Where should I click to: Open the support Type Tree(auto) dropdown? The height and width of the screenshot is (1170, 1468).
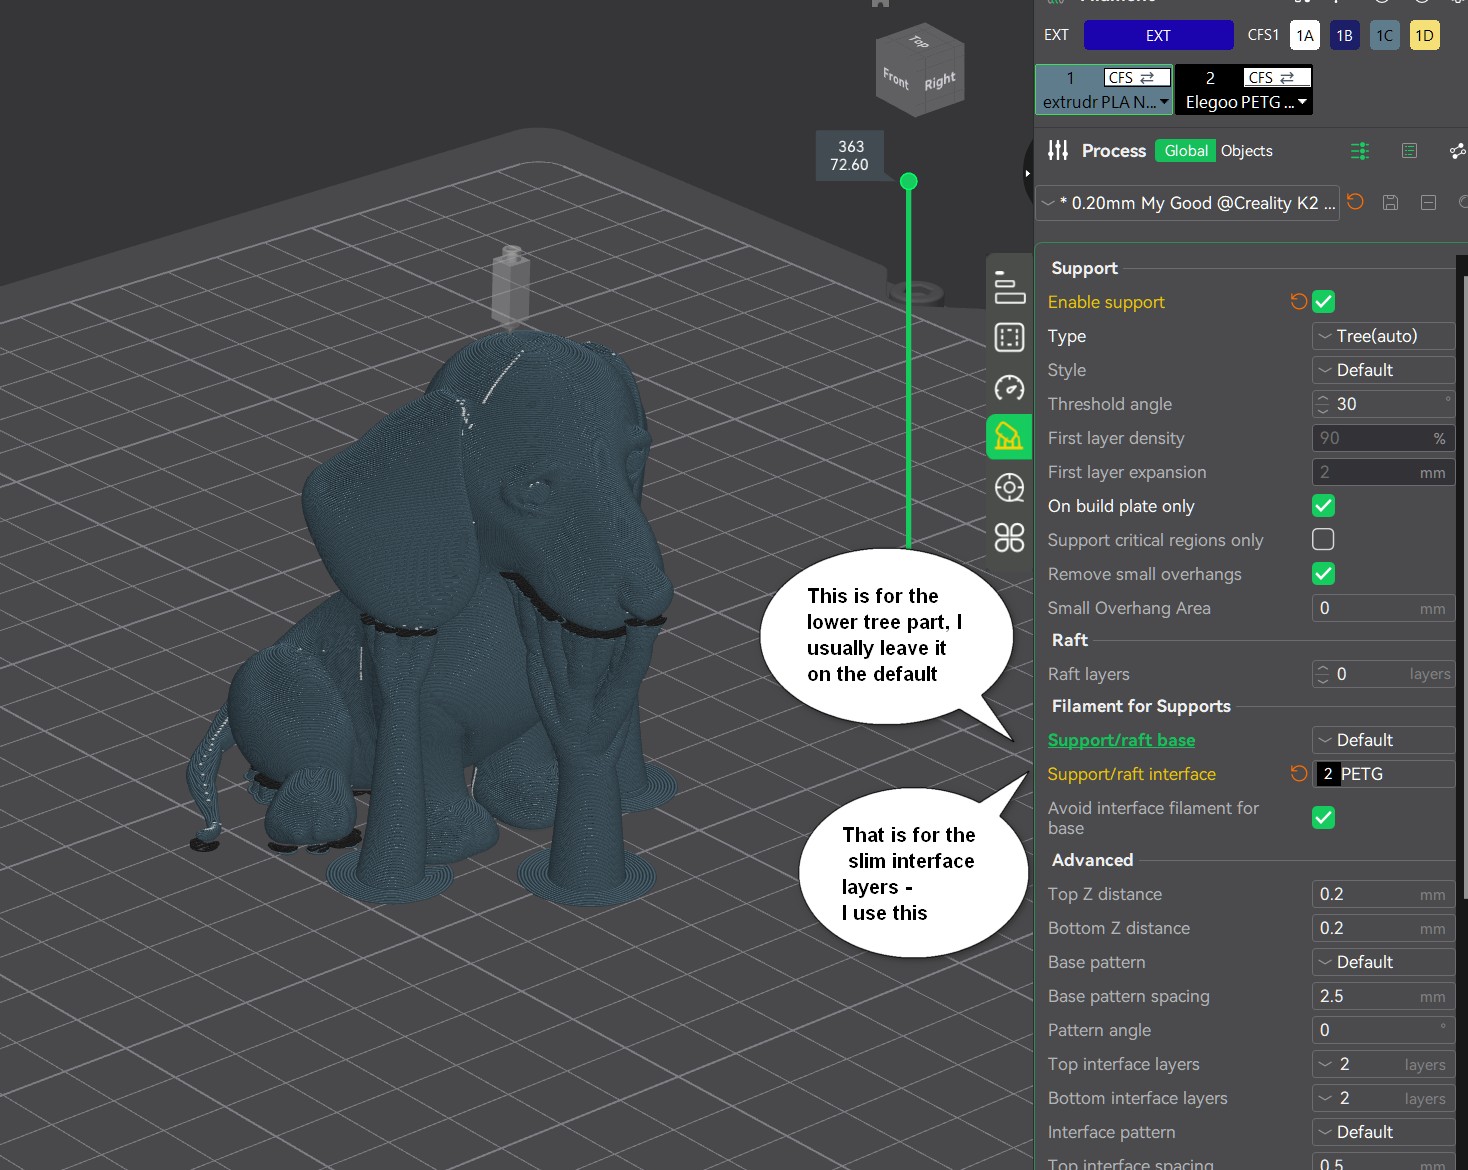[1383, 336]
